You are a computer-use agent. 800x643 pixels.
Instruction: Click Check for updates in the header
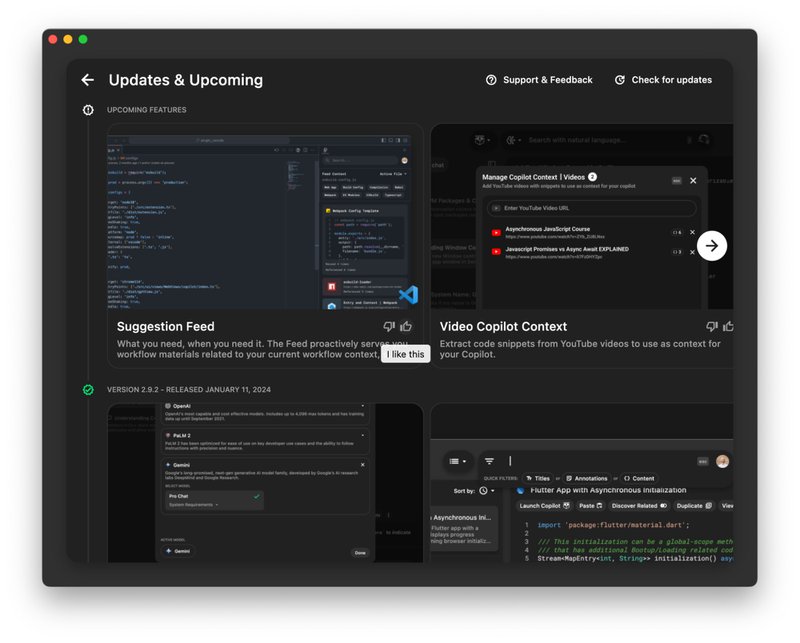[x=666, y=80]
